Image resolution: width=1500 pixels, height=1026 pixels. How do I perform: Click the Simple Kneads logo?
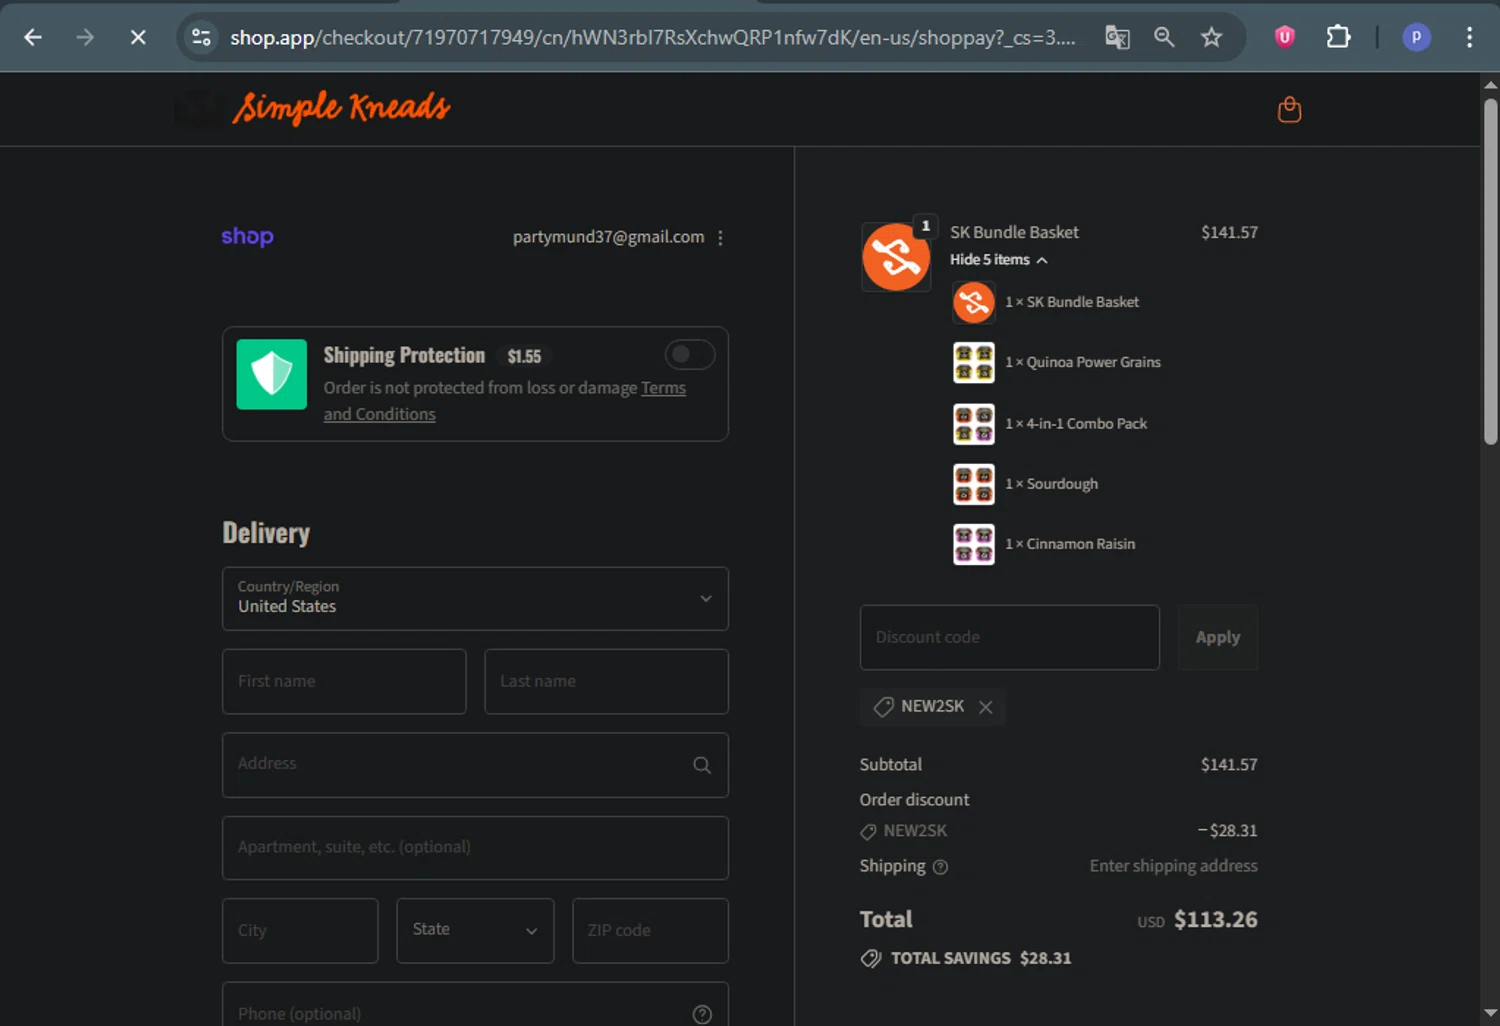[341, 108]
